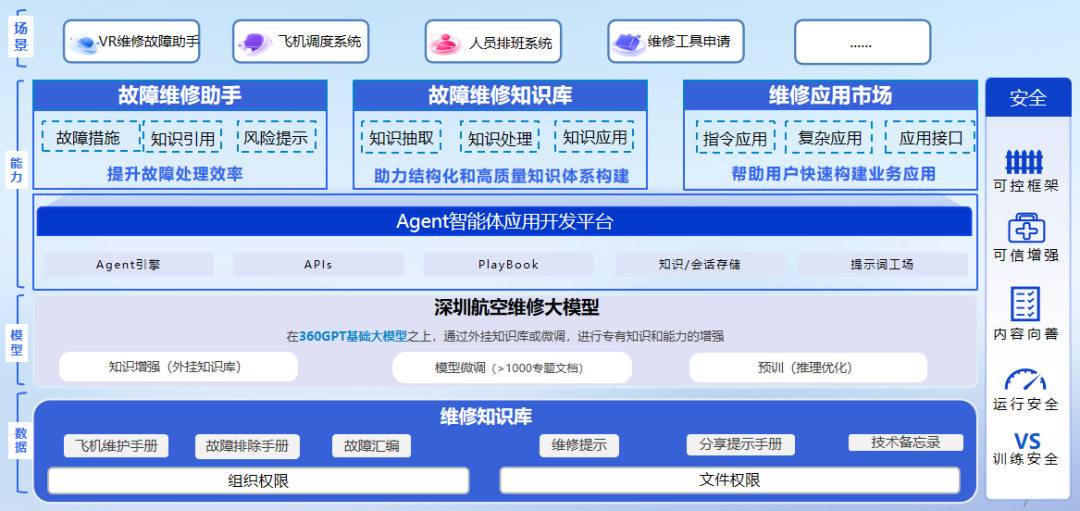This screenshot has height=511, width=1080.
Task: Click the 知识处理 dashed box
Action: (x=500, y=137)
